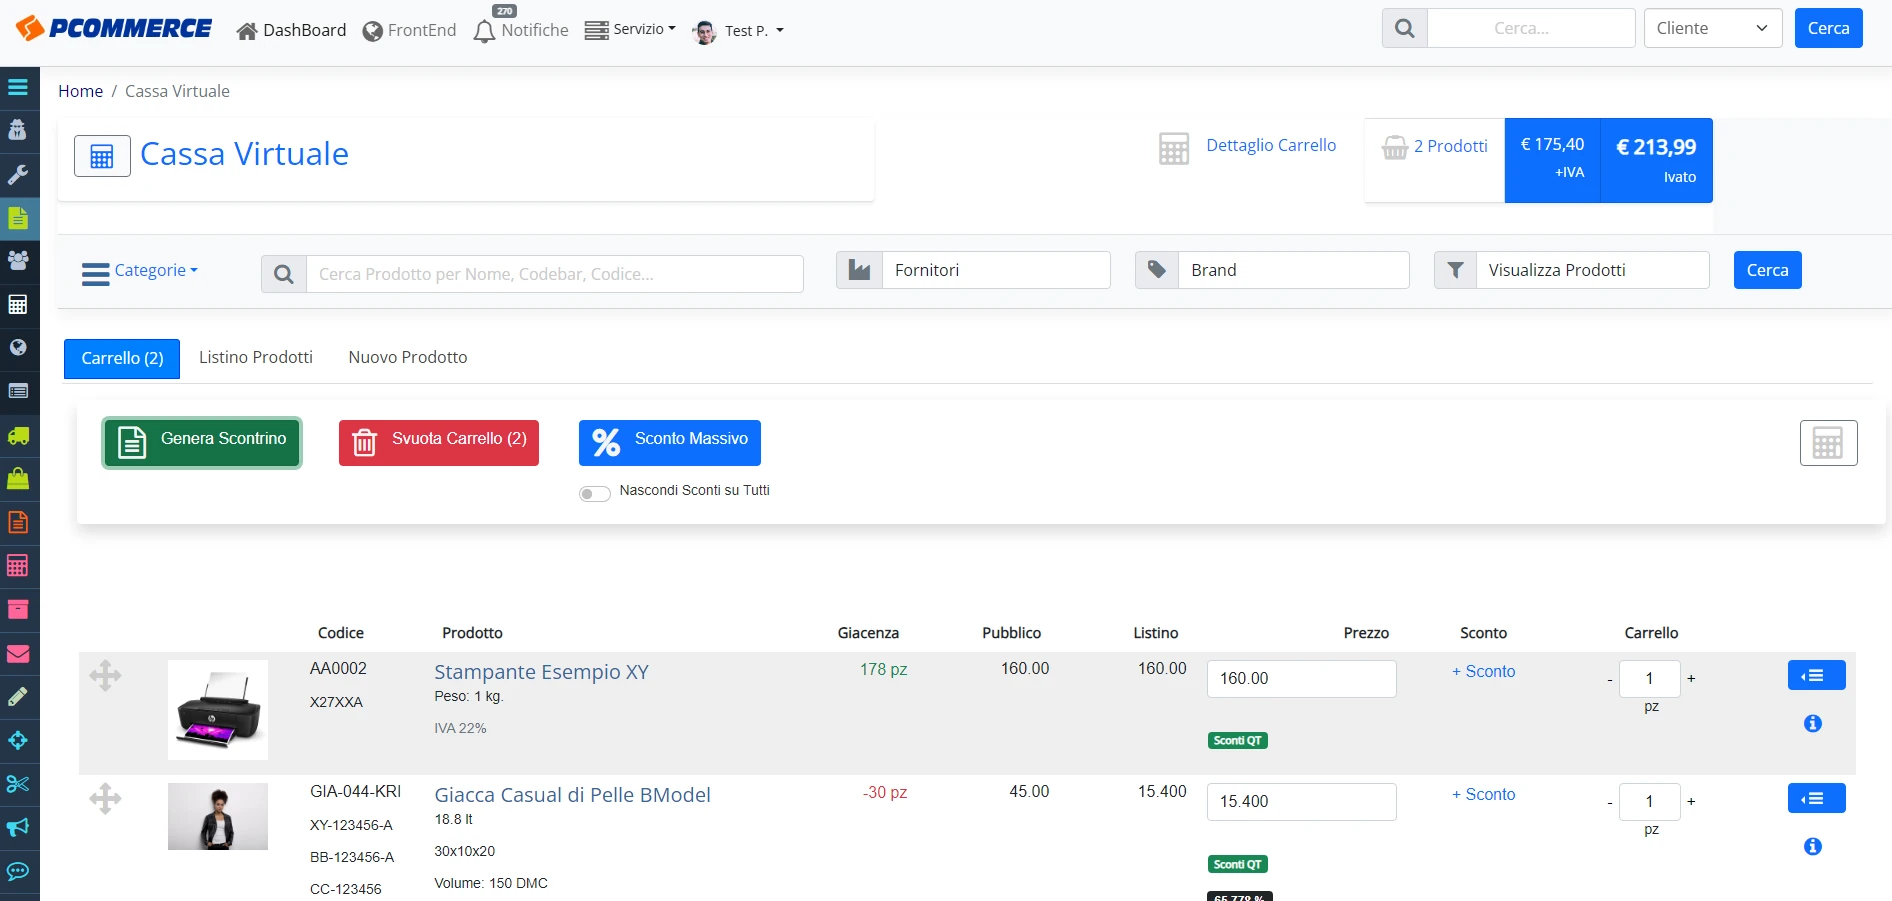This screenshot has height=901, width=1892.
Task: Click the scissors icon in the sidebar
Action: (x=18, y=784)
